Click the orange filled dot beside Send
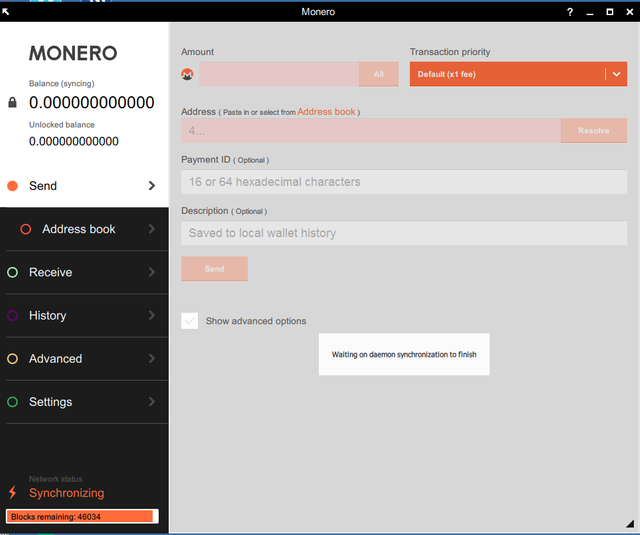Image resolution: width=640 pixels, height=535 pixels. (13, 186)
